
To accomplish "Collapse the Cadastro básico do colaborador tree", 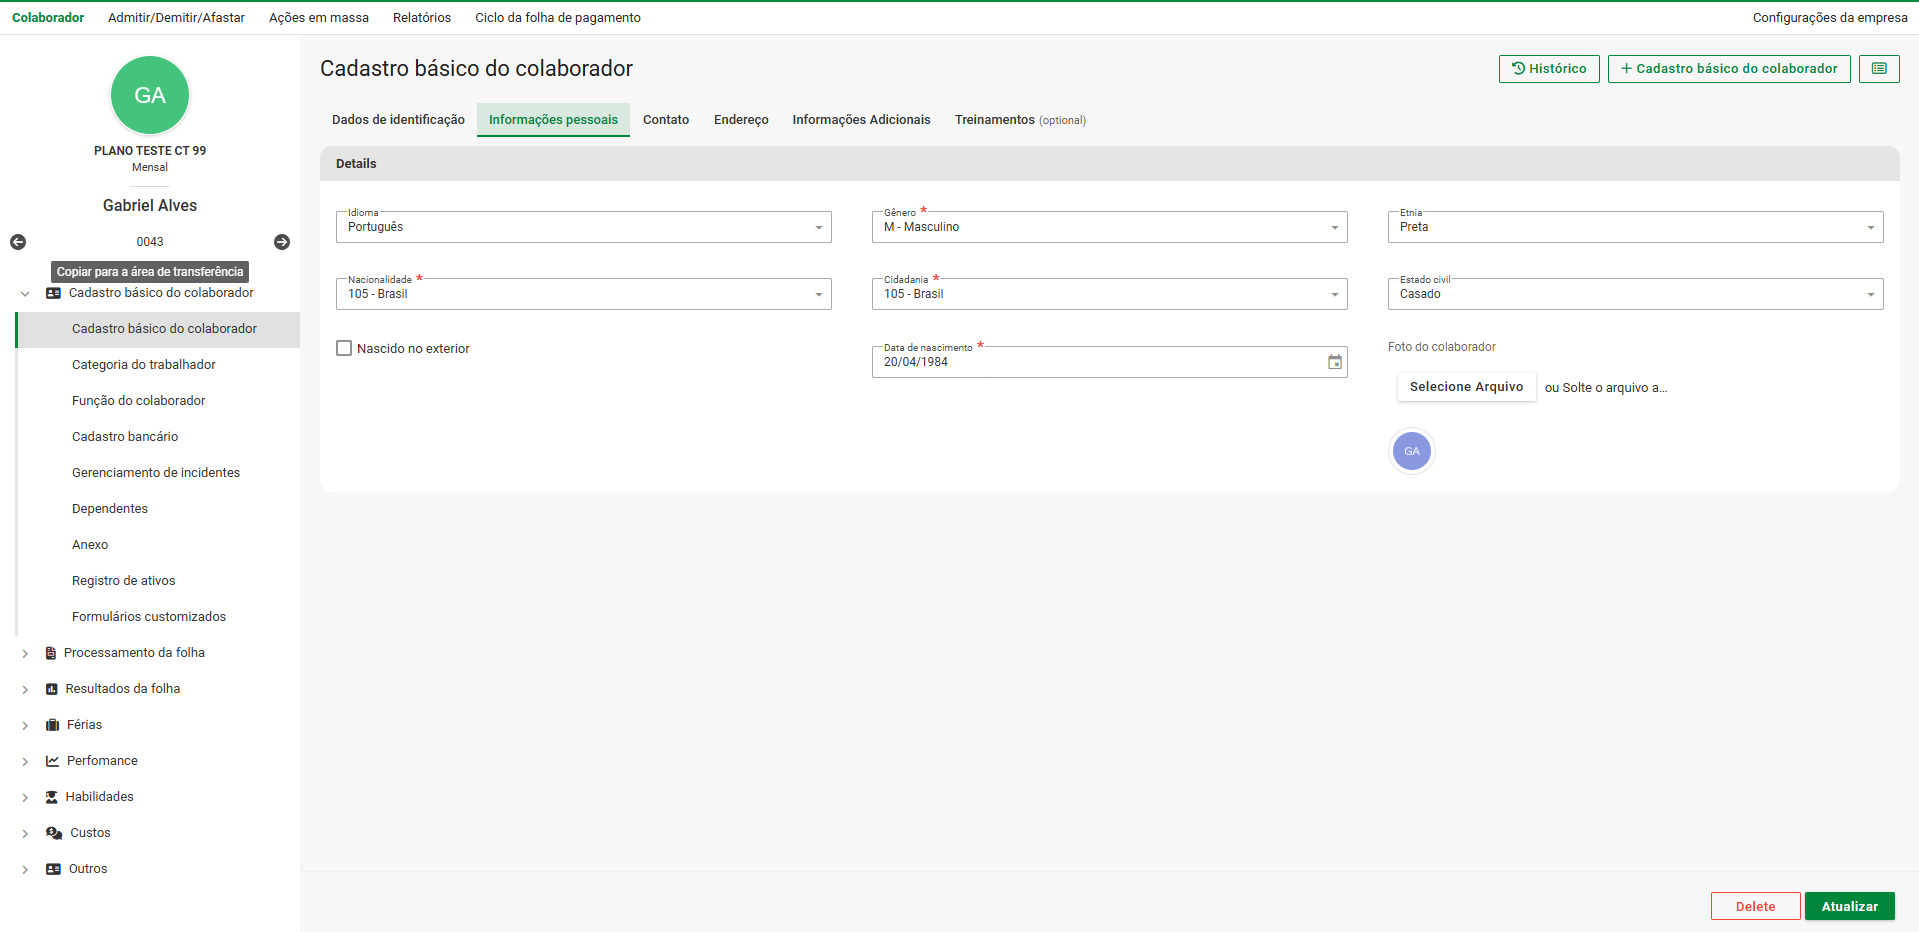I will [x=25, y=294].
